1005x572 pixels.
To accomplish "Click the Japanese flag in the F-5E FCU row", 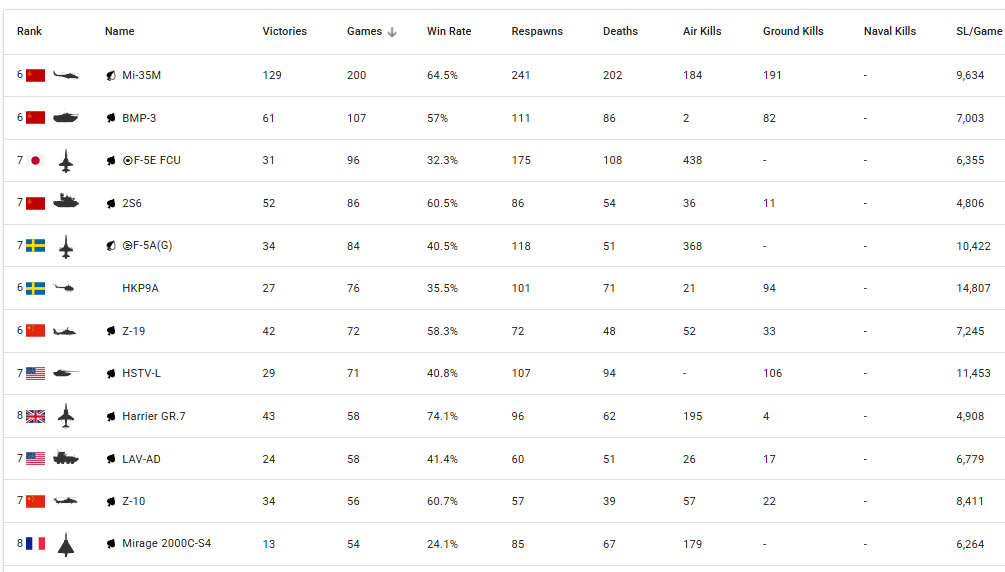I will click(x=36, y=160).
